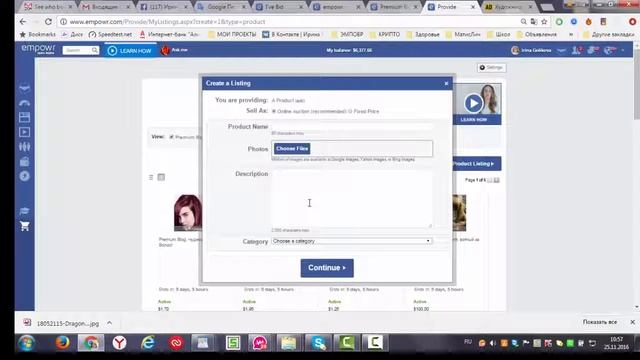
Task: Click the marketplace store sidebar icon
Action: [24, 118]
